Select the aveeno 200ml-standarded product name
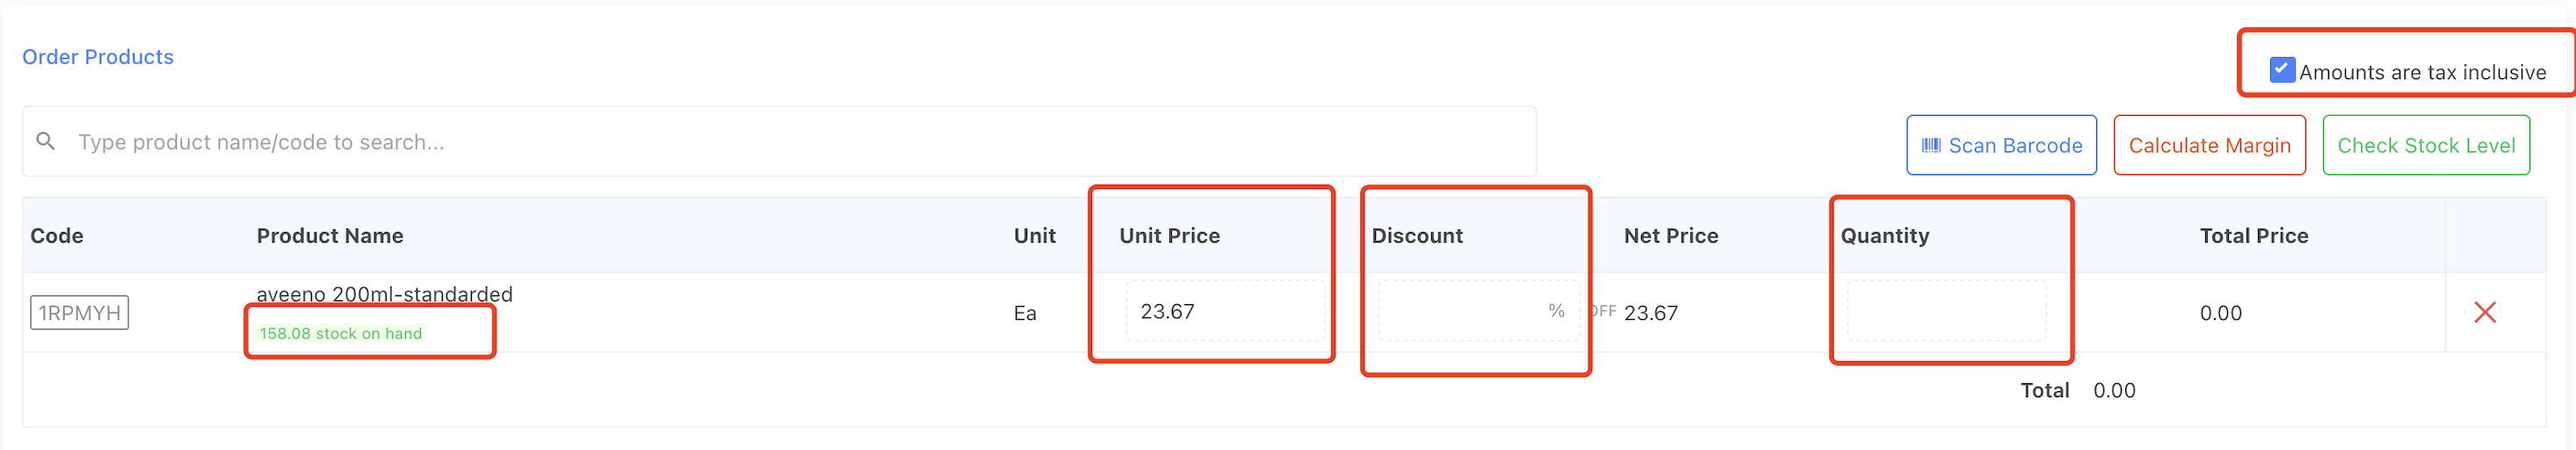The image size is (2576, 450). [384, 294]
